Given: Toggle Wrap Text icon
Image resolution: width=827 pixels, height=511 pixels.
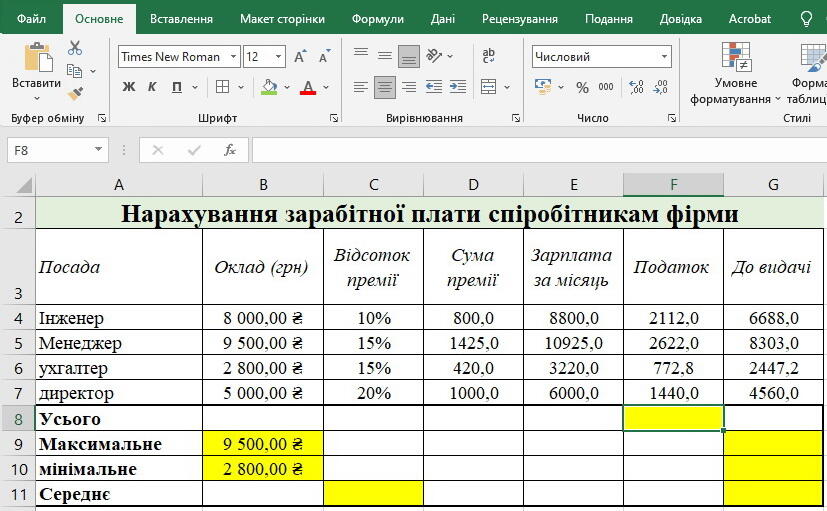Looking at the screenshot, I should pyautogui.click(x=488, y=55).
